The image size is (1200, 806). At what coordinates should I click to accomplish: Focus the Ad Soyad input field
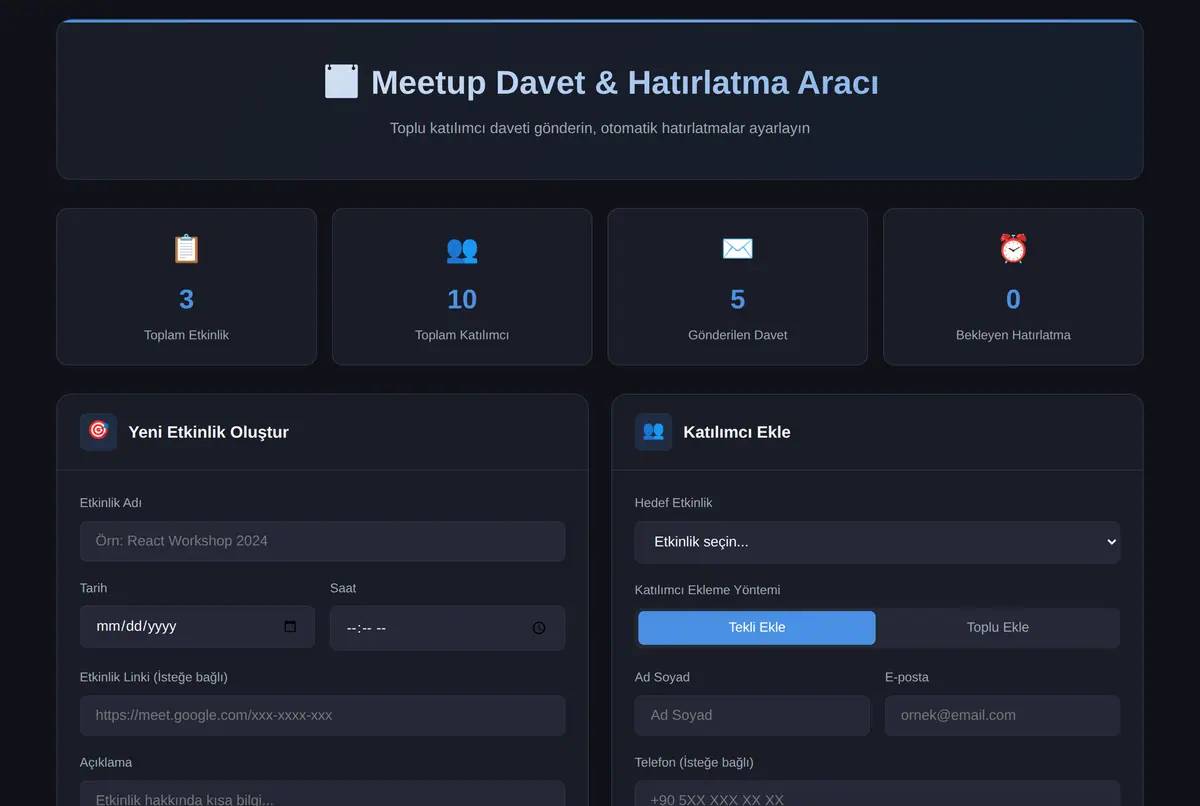tap(752, 716)
